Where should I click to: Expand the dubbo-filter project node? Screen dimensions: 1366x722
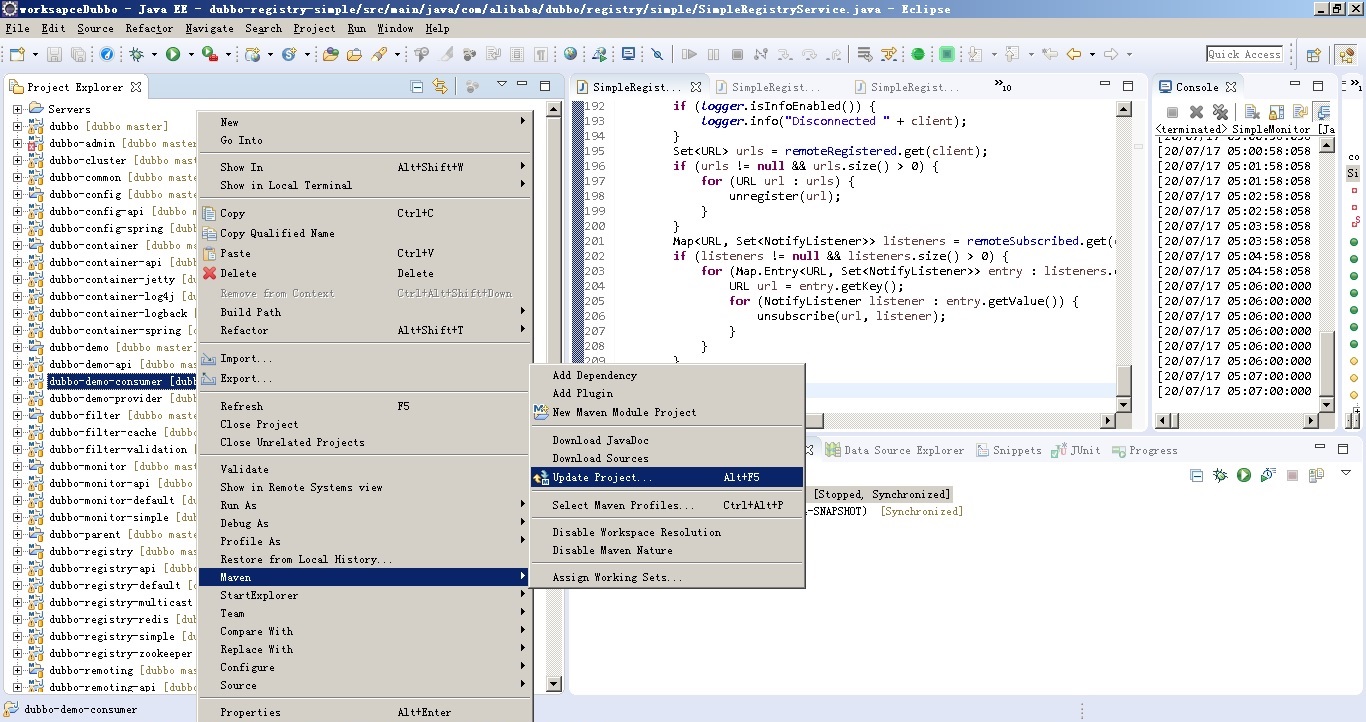point(17,415)
